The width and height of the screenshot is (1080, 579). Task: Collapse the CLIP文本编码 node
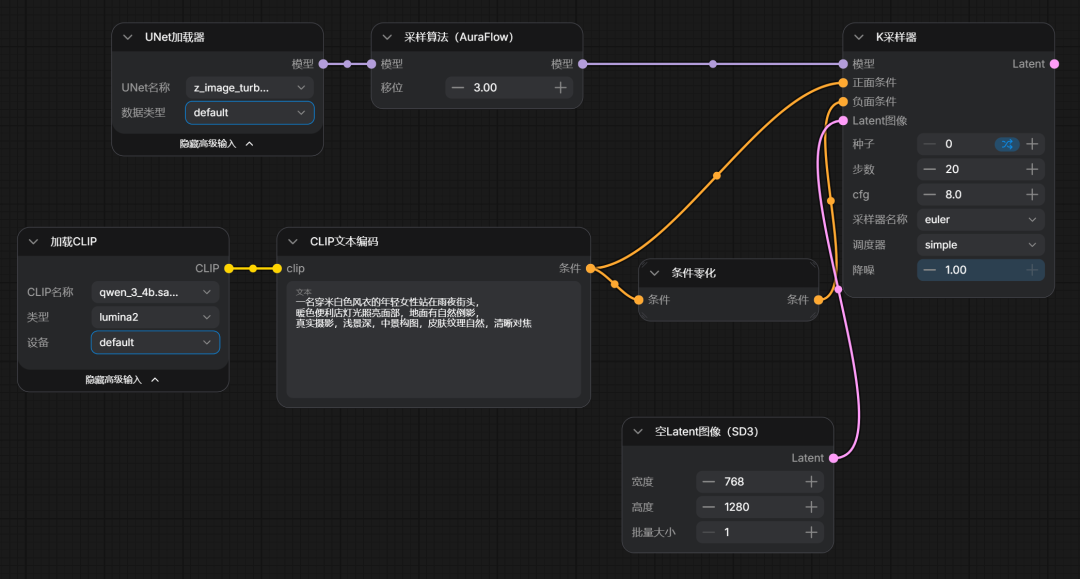click(x=293, y=242)
